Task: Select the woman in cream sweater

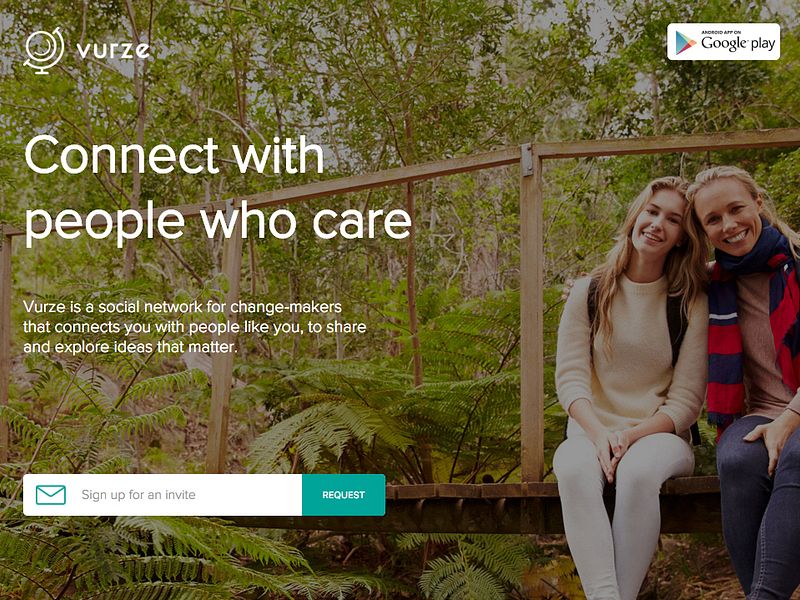Action: click(x=633, y=388)
